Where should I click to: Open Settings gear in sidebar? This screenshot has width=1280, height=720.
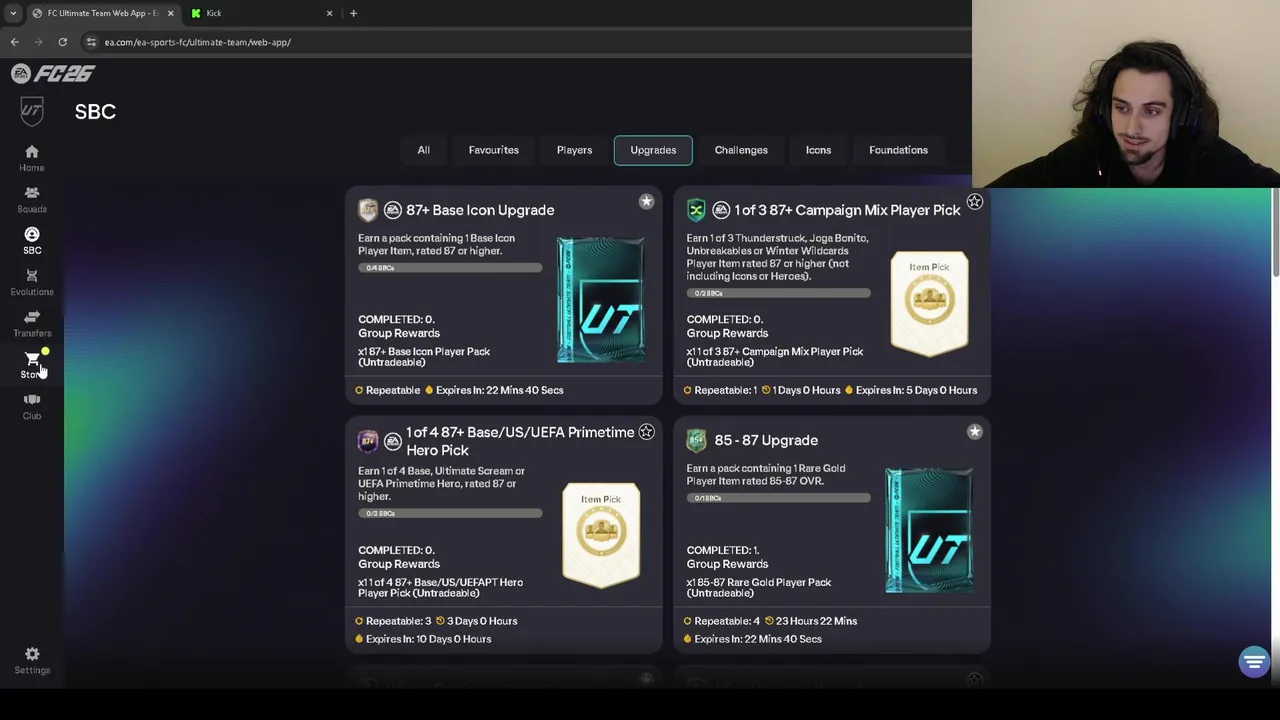32,660
